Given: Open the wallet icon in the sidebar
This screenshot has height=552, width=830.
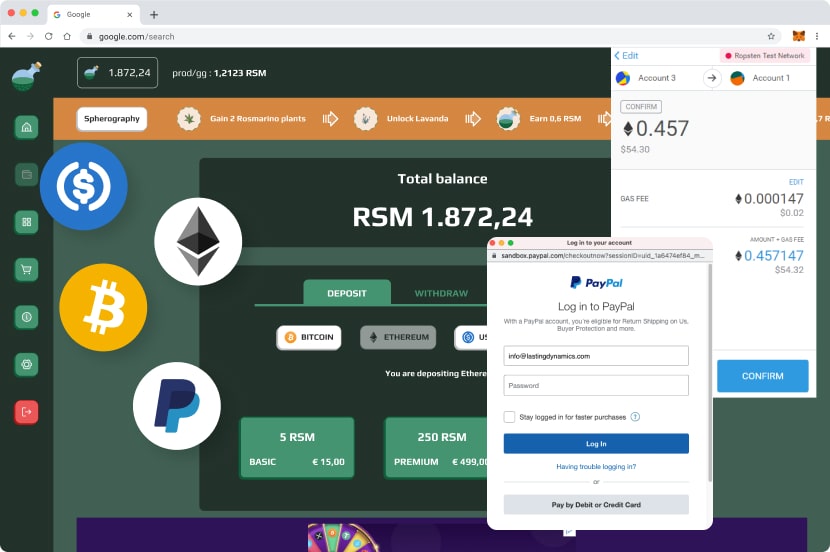Looking at the screenshot, I should coord(26,175).
